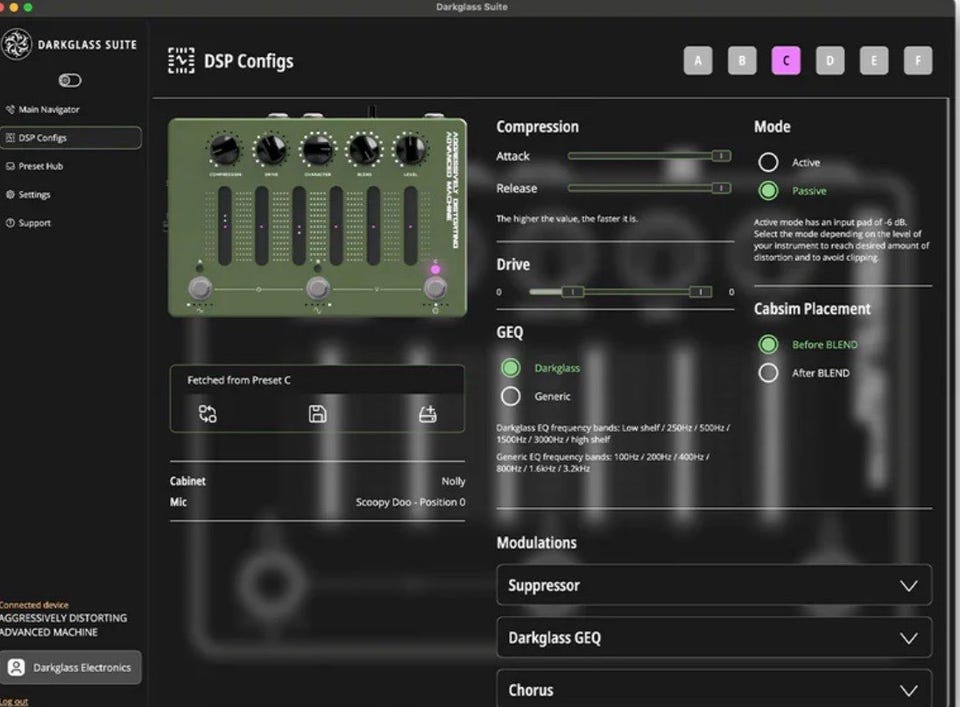This screenshot has width=960, height=707.
Task: Expand the Darkglass GEQ section
Action: (x=714, y=638)
